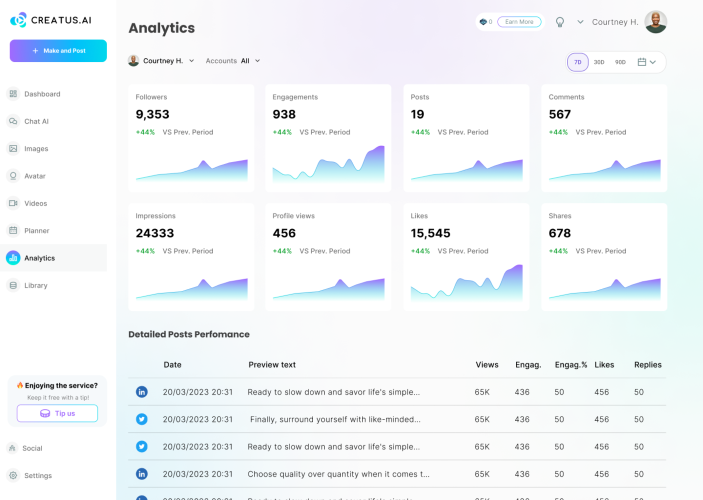This screenshot has height=500, width=703.
Task: Click the Videos camera icon
Action: point(13,203)
